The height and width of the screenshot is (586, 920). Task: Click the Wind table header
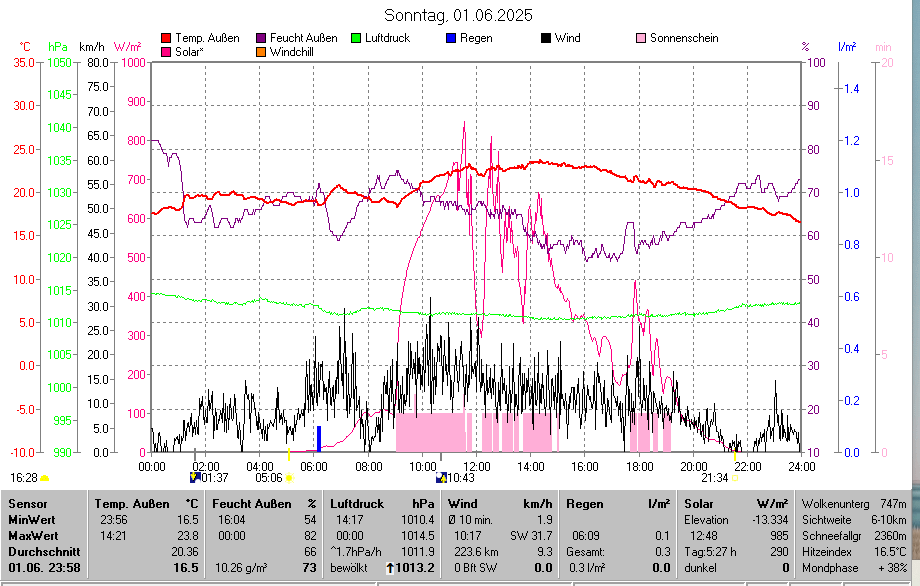click(x=463, y=504)
